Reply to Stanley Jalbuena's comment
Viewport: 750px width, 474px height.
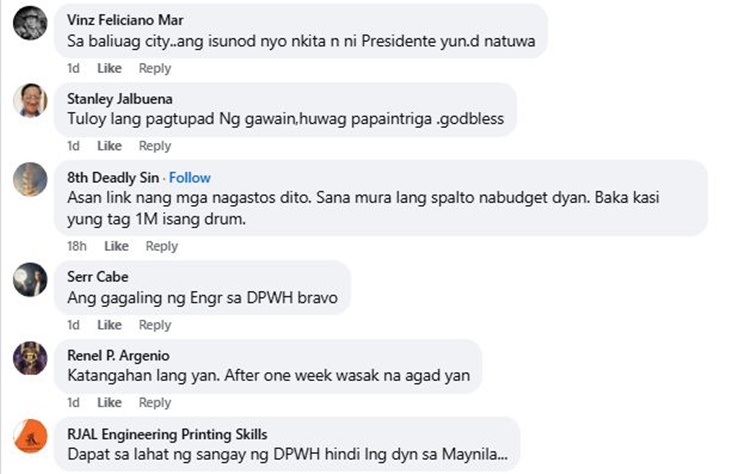pos(154,146)
